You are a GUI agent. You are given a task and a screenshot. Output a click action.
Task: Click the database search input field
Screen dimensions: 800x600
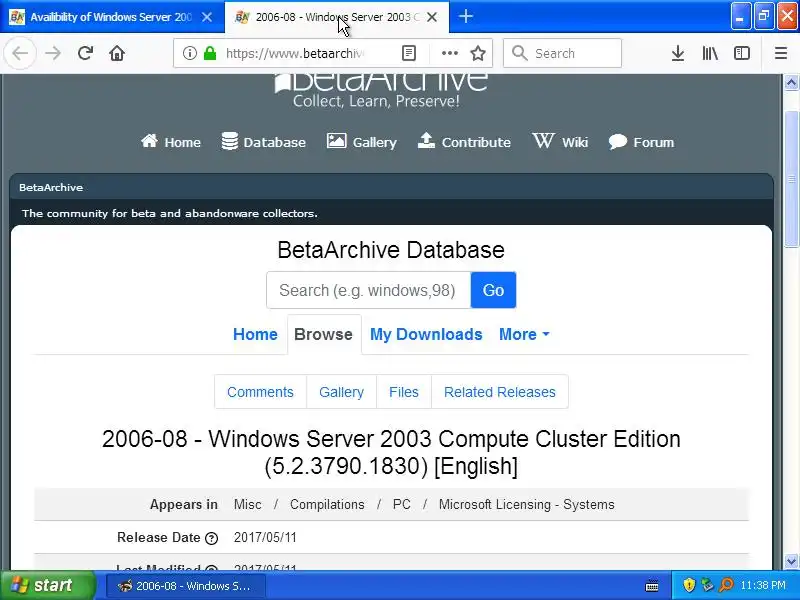point(368,290)
